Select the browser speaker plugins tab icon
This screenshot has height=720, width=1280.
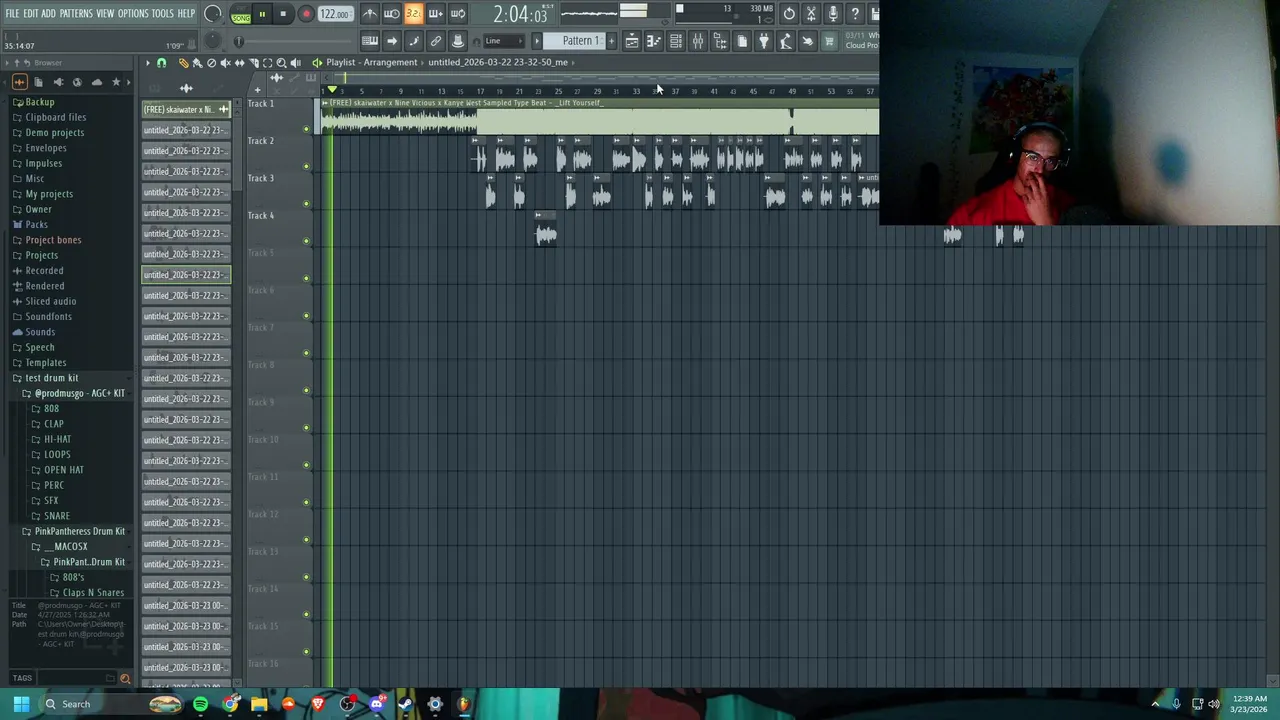58,82
